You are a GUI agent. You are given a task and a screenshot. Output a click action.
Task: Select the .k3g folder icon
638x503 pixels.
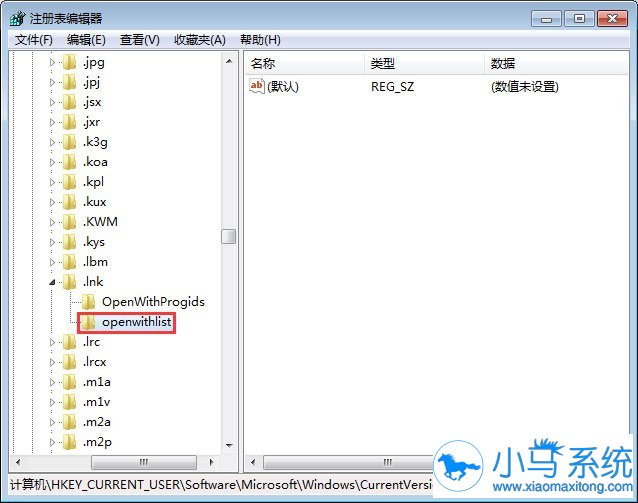69,142
